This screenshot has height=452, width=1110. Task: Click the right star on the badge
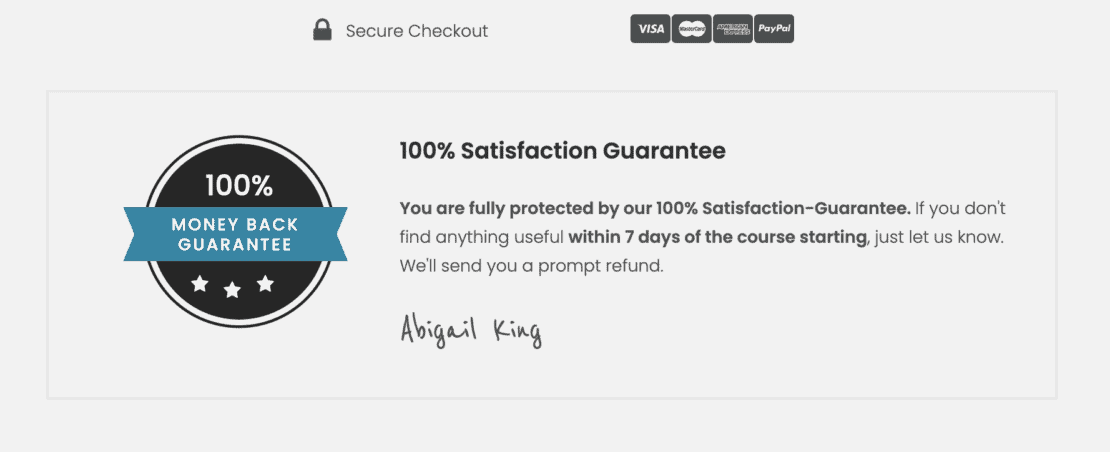click(265, 284)
